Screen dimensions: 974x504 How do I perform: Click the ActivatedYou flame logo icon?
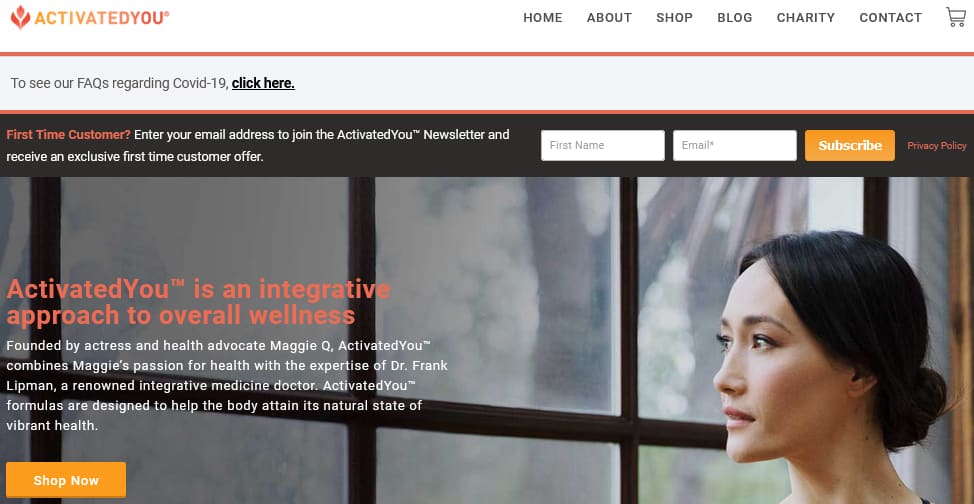(20, 17)
